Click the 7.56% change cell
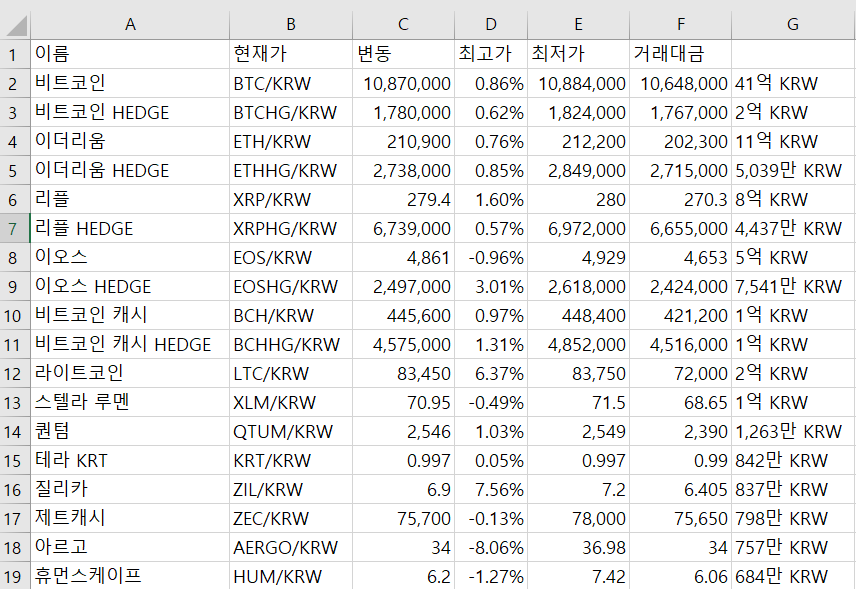The width and height of the screenshot is (856, 589). coord(491,489)
